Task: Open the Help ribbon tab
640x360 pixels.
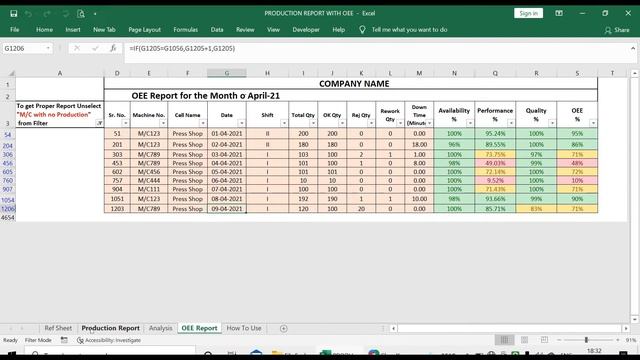Action: coord(338,29)
